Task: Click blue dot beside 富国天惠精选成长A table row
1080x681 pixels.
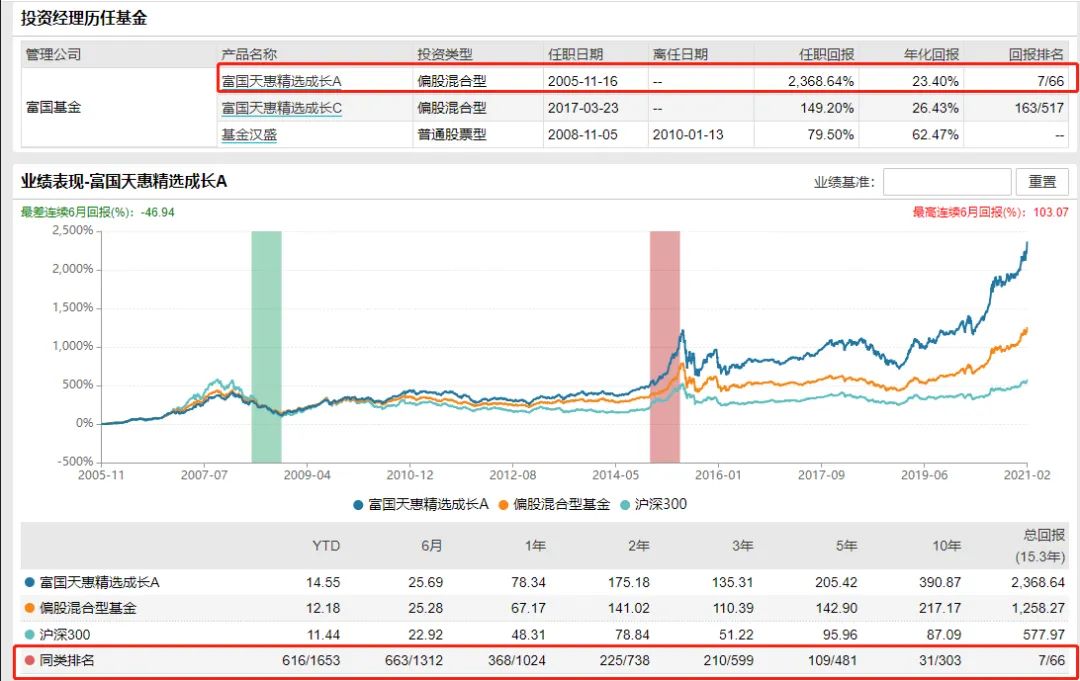Action: pos(29,582)
